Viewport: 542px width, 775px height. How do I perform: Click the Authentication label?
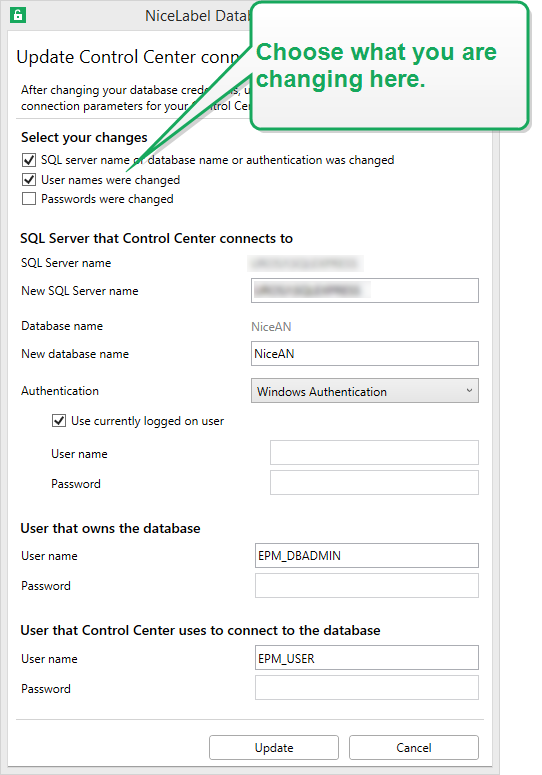(x=60, y=391)
